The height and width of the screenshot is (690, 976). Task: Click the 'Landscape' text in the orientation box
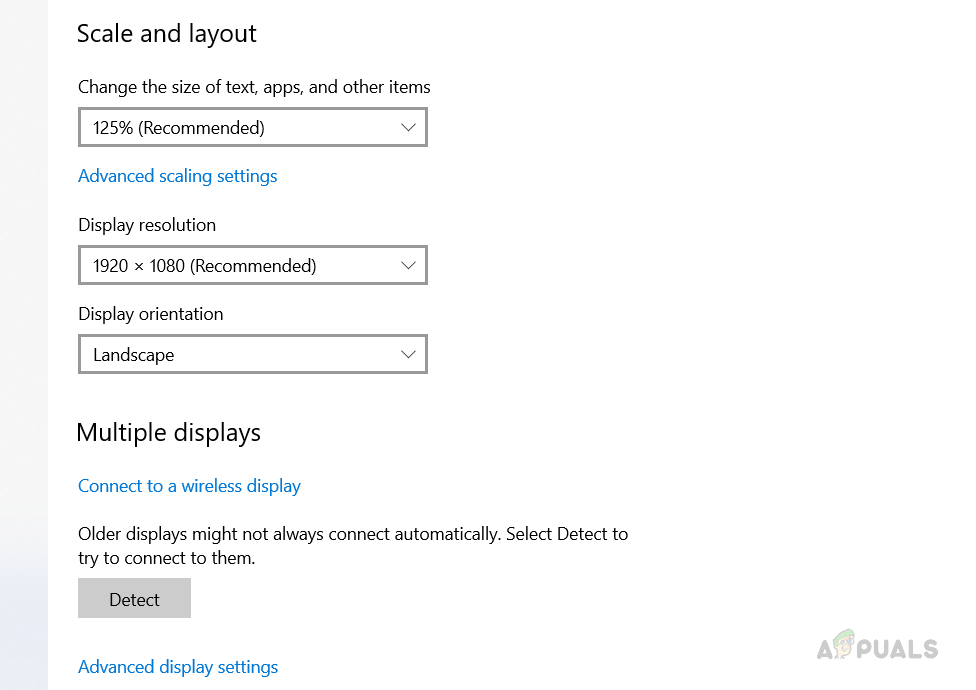point(134,355)
